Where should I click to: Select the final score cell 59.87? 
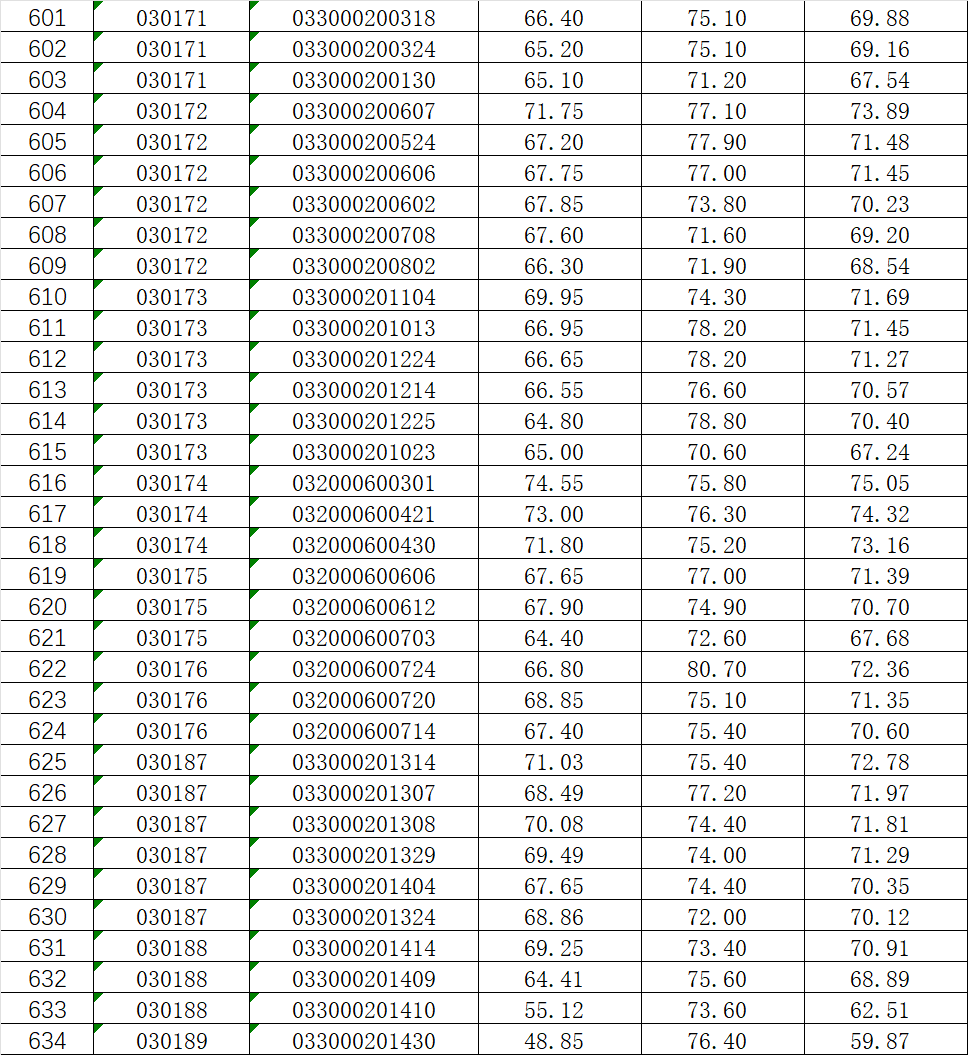pyautogui.click(x=880, y=1041)
